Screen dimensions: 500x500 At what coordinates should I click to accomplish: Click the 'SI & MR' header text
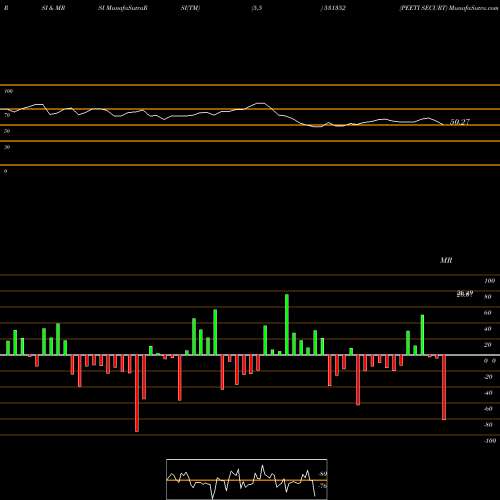tap(53, 8)
